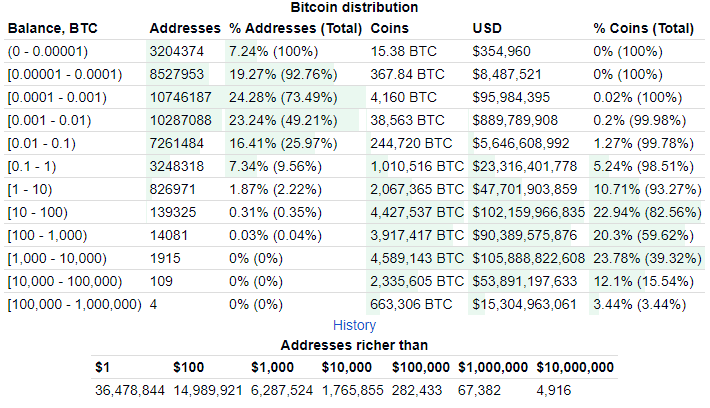
Task: Select the '[1 - 10)' balance cell
Action: coord(30,189)
